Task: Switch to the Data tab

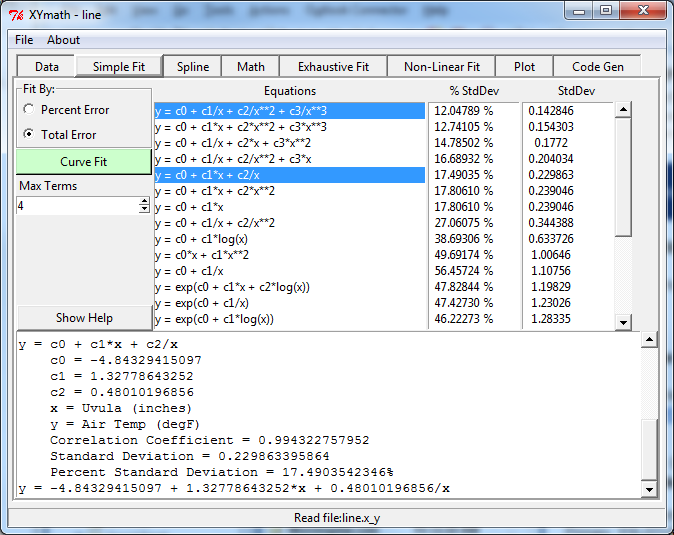Action: (x=47, y=67)
